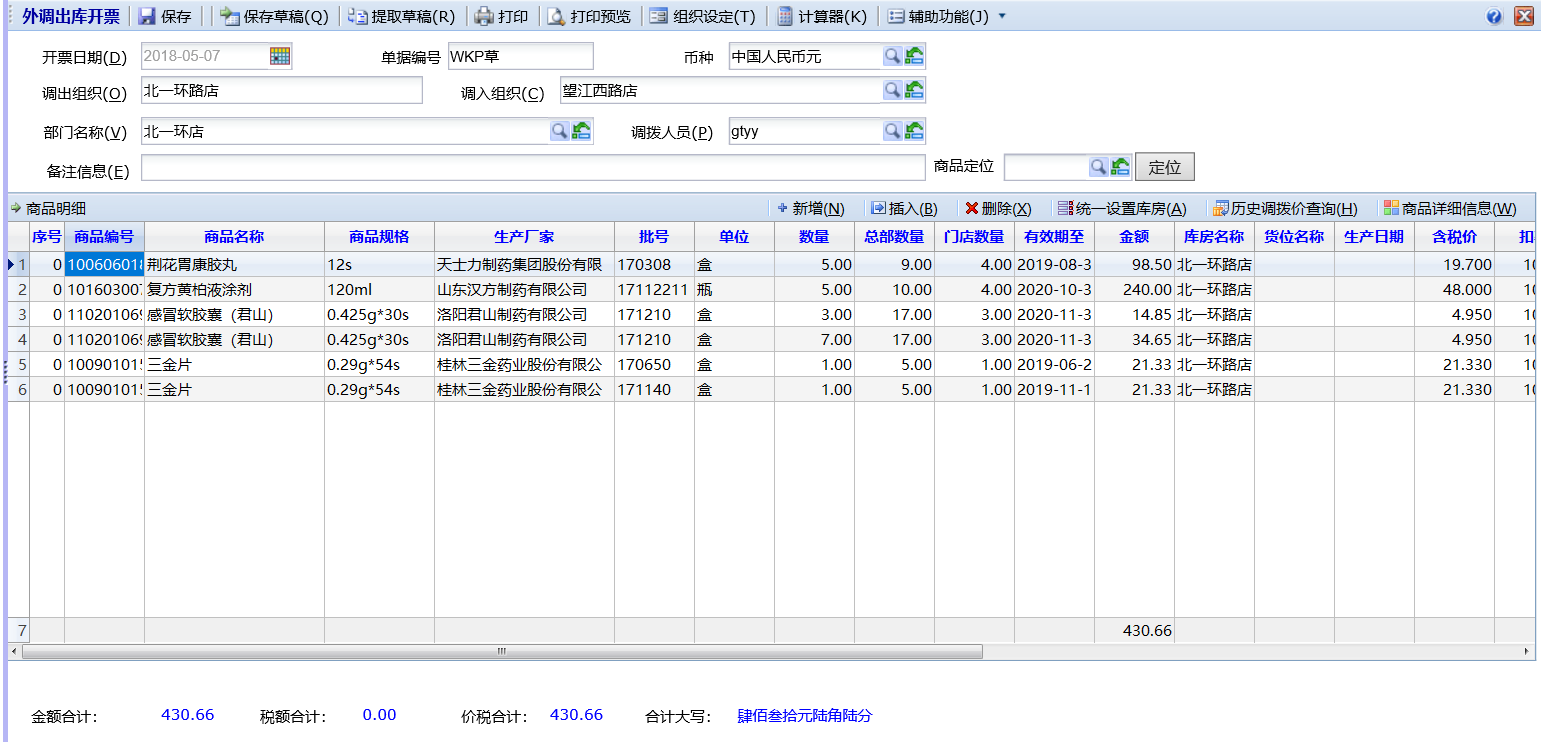Click green house icon in 部门名称 field

coord(582,130)
